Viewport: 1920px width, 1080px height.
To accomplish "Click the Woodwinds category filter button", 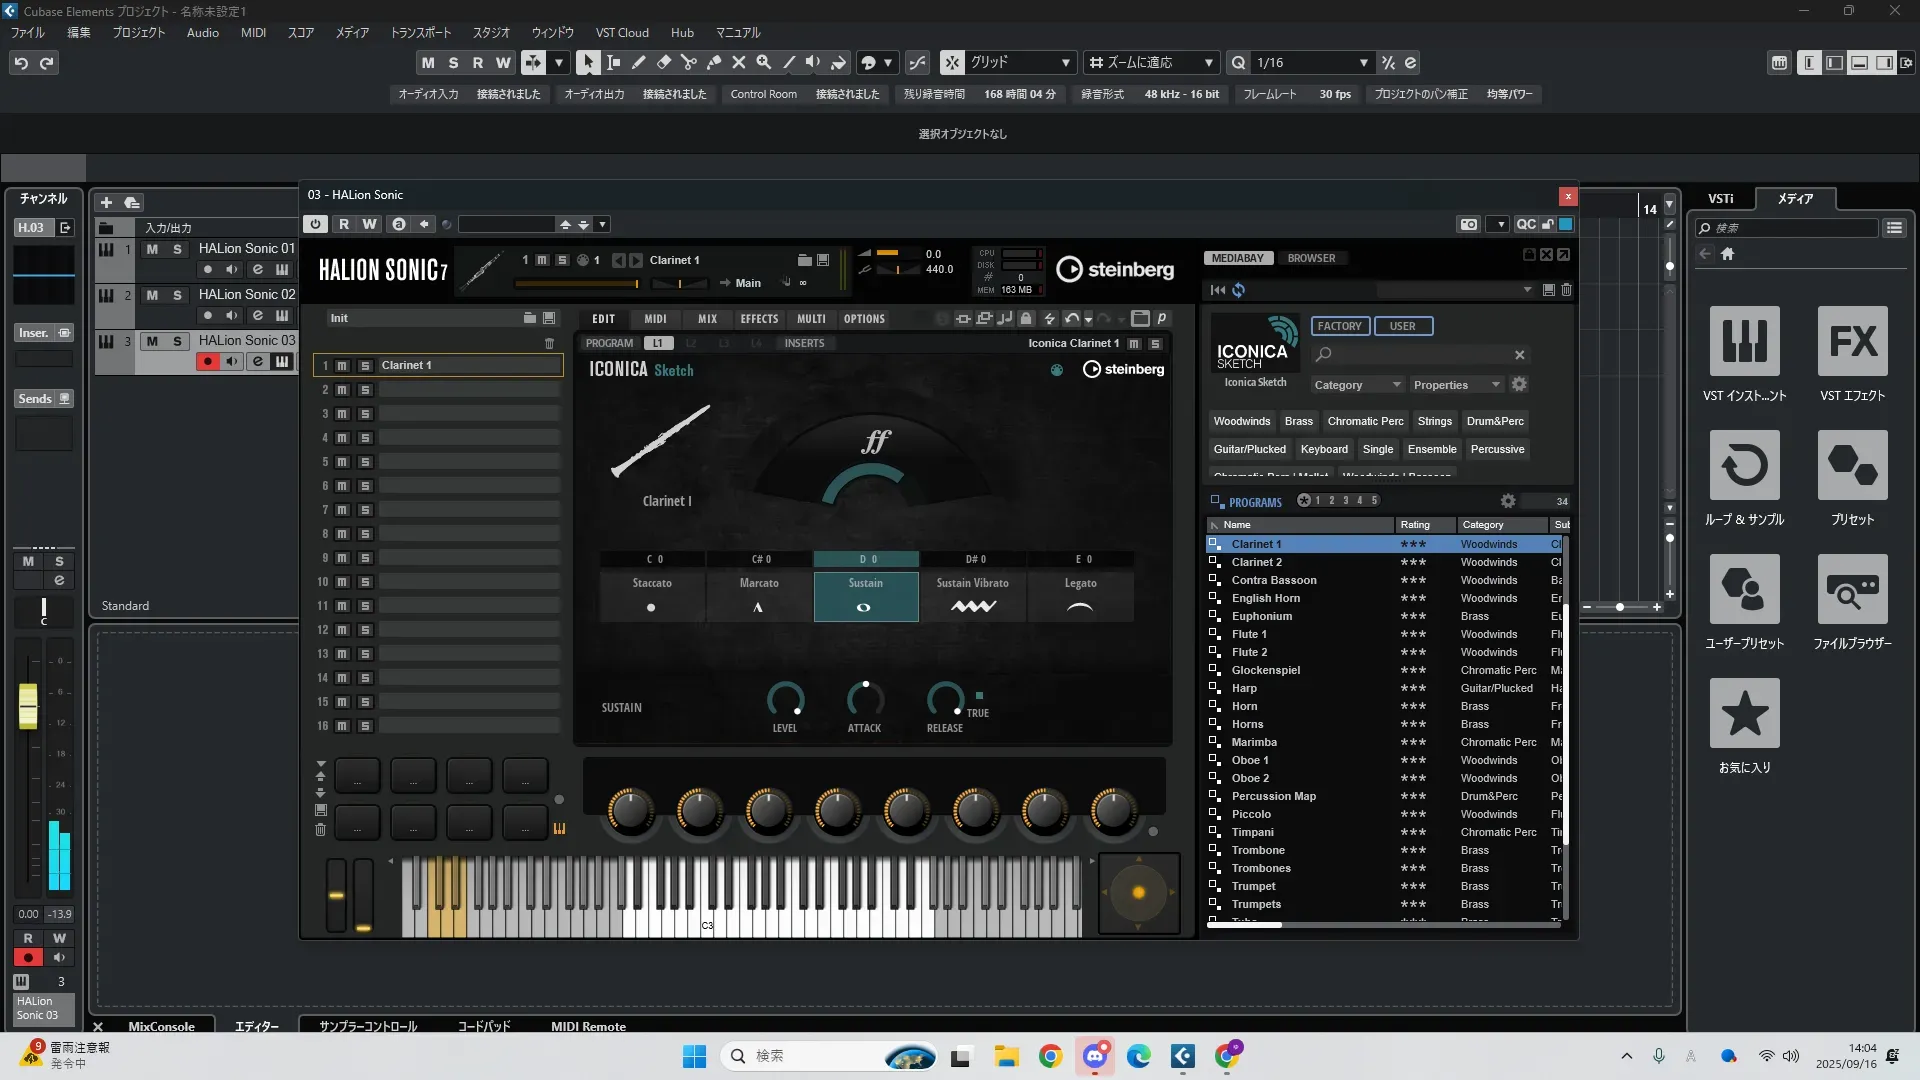I will [1241, 421].
